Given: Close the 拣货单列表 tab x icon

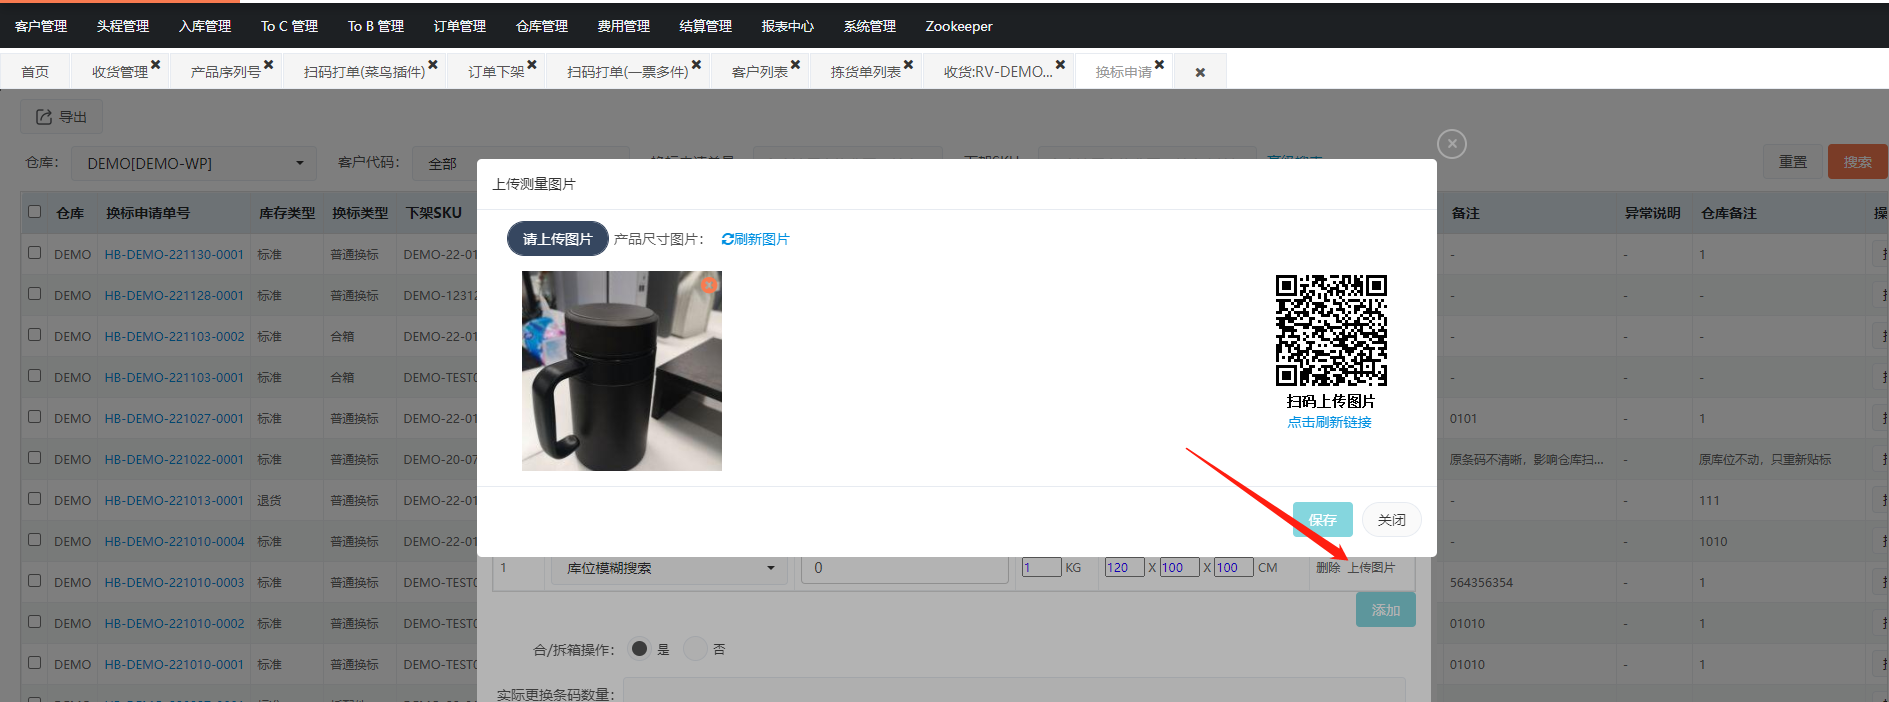Looking at the screenshot, I should pos(908,64).
